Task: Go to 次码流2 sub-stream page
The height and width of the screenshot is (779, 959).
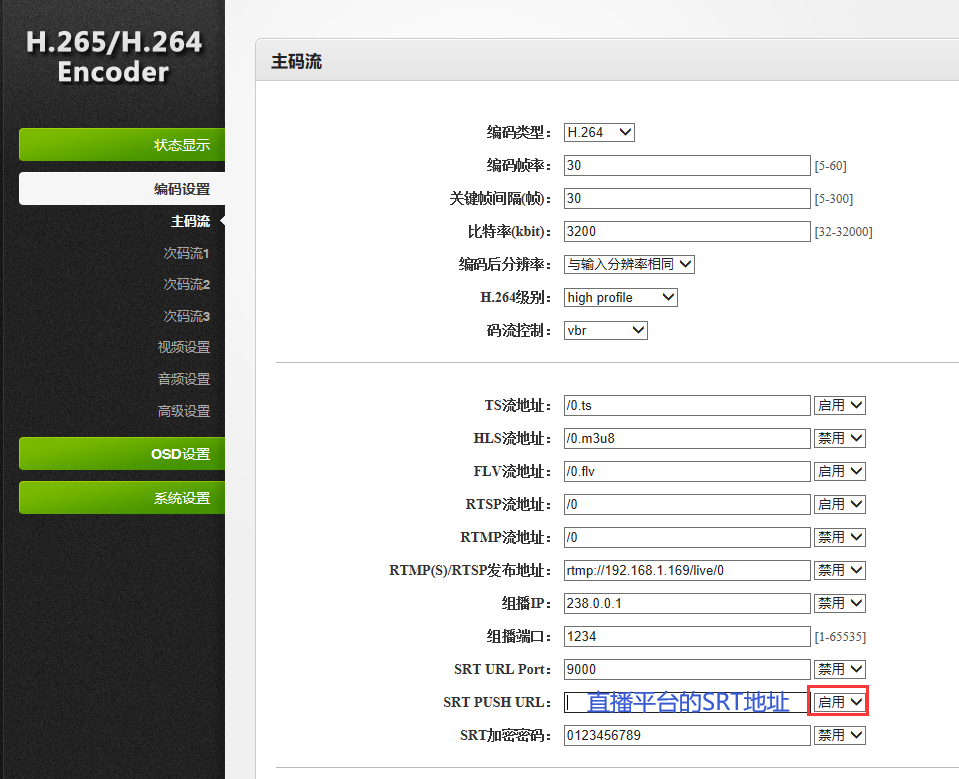Action: coord(186,284)
